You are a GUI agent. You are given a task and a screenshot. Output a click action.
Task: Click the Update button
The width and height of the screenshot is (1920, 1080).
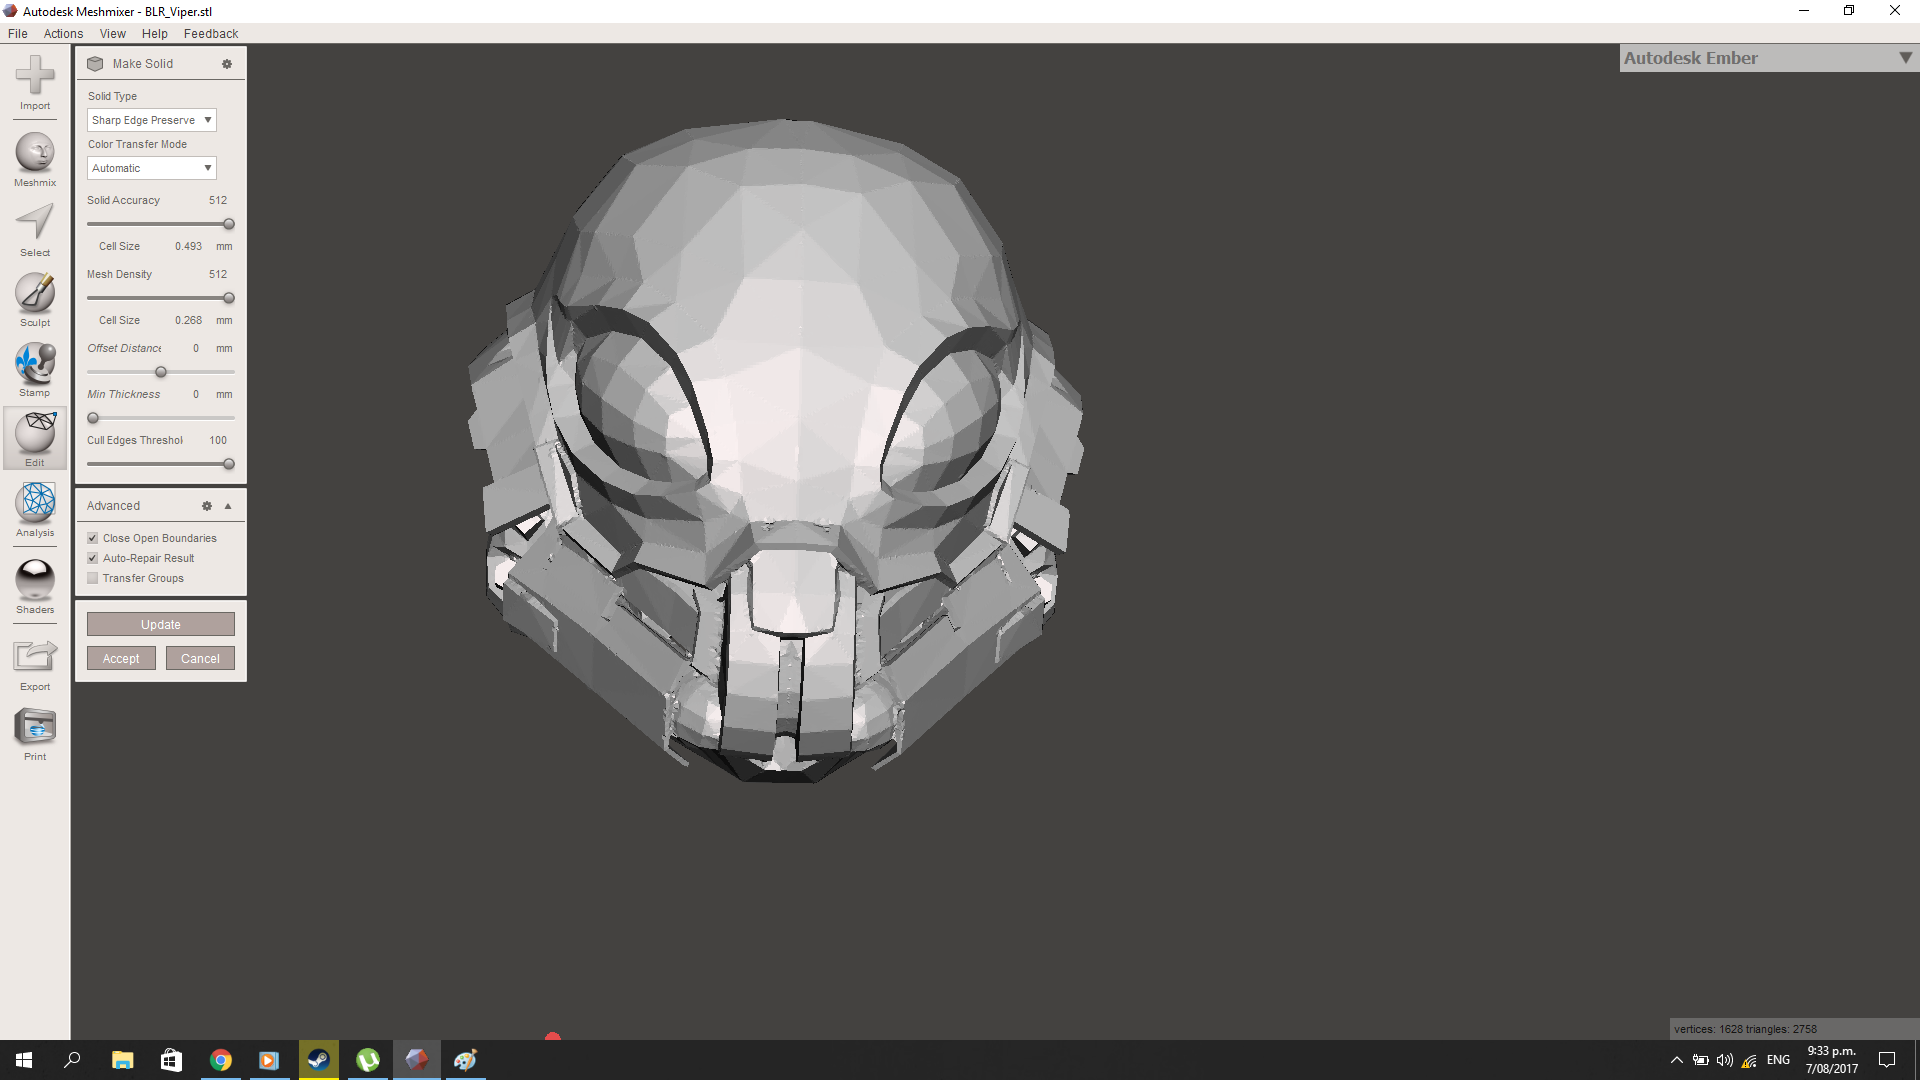161,625
